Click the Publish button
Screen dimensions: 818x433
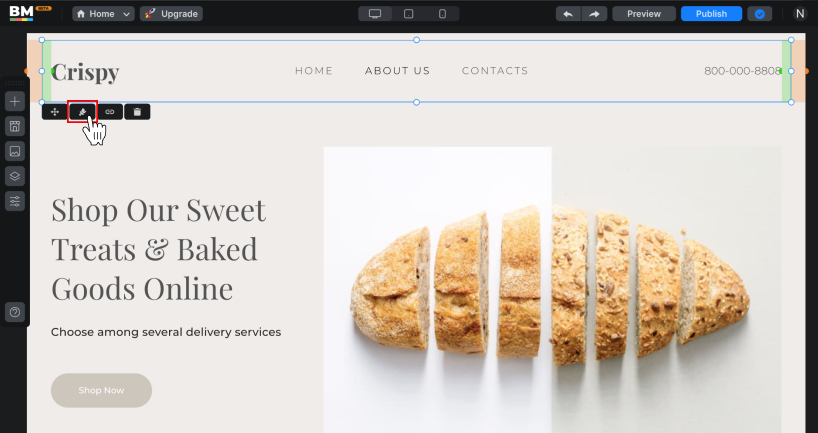click(711, 14)
